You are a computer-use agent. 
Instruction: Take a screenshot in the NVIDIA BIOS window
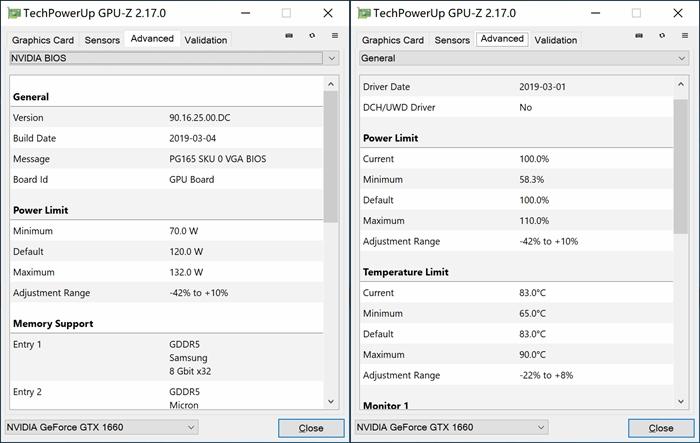pos(289,36)
